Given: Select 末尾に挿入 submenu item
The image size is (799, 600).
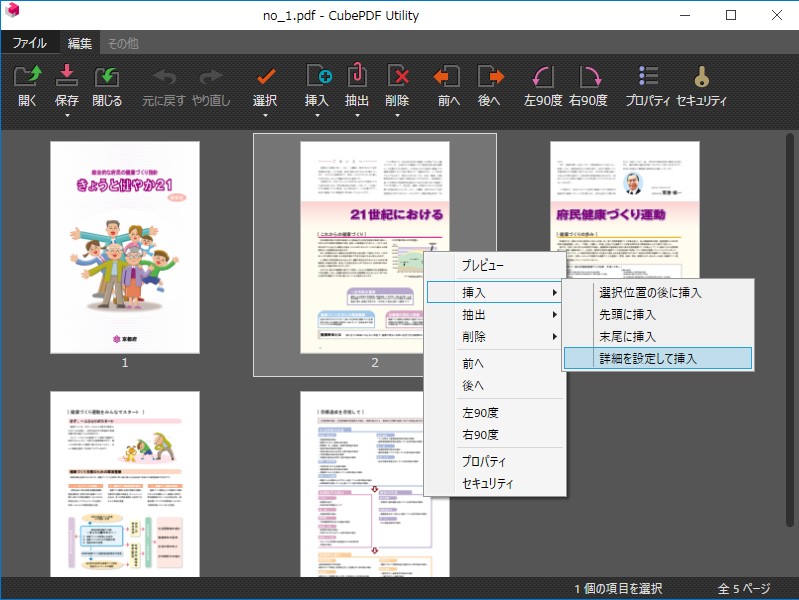Looking at the screenshot, I should coord(658,336).
